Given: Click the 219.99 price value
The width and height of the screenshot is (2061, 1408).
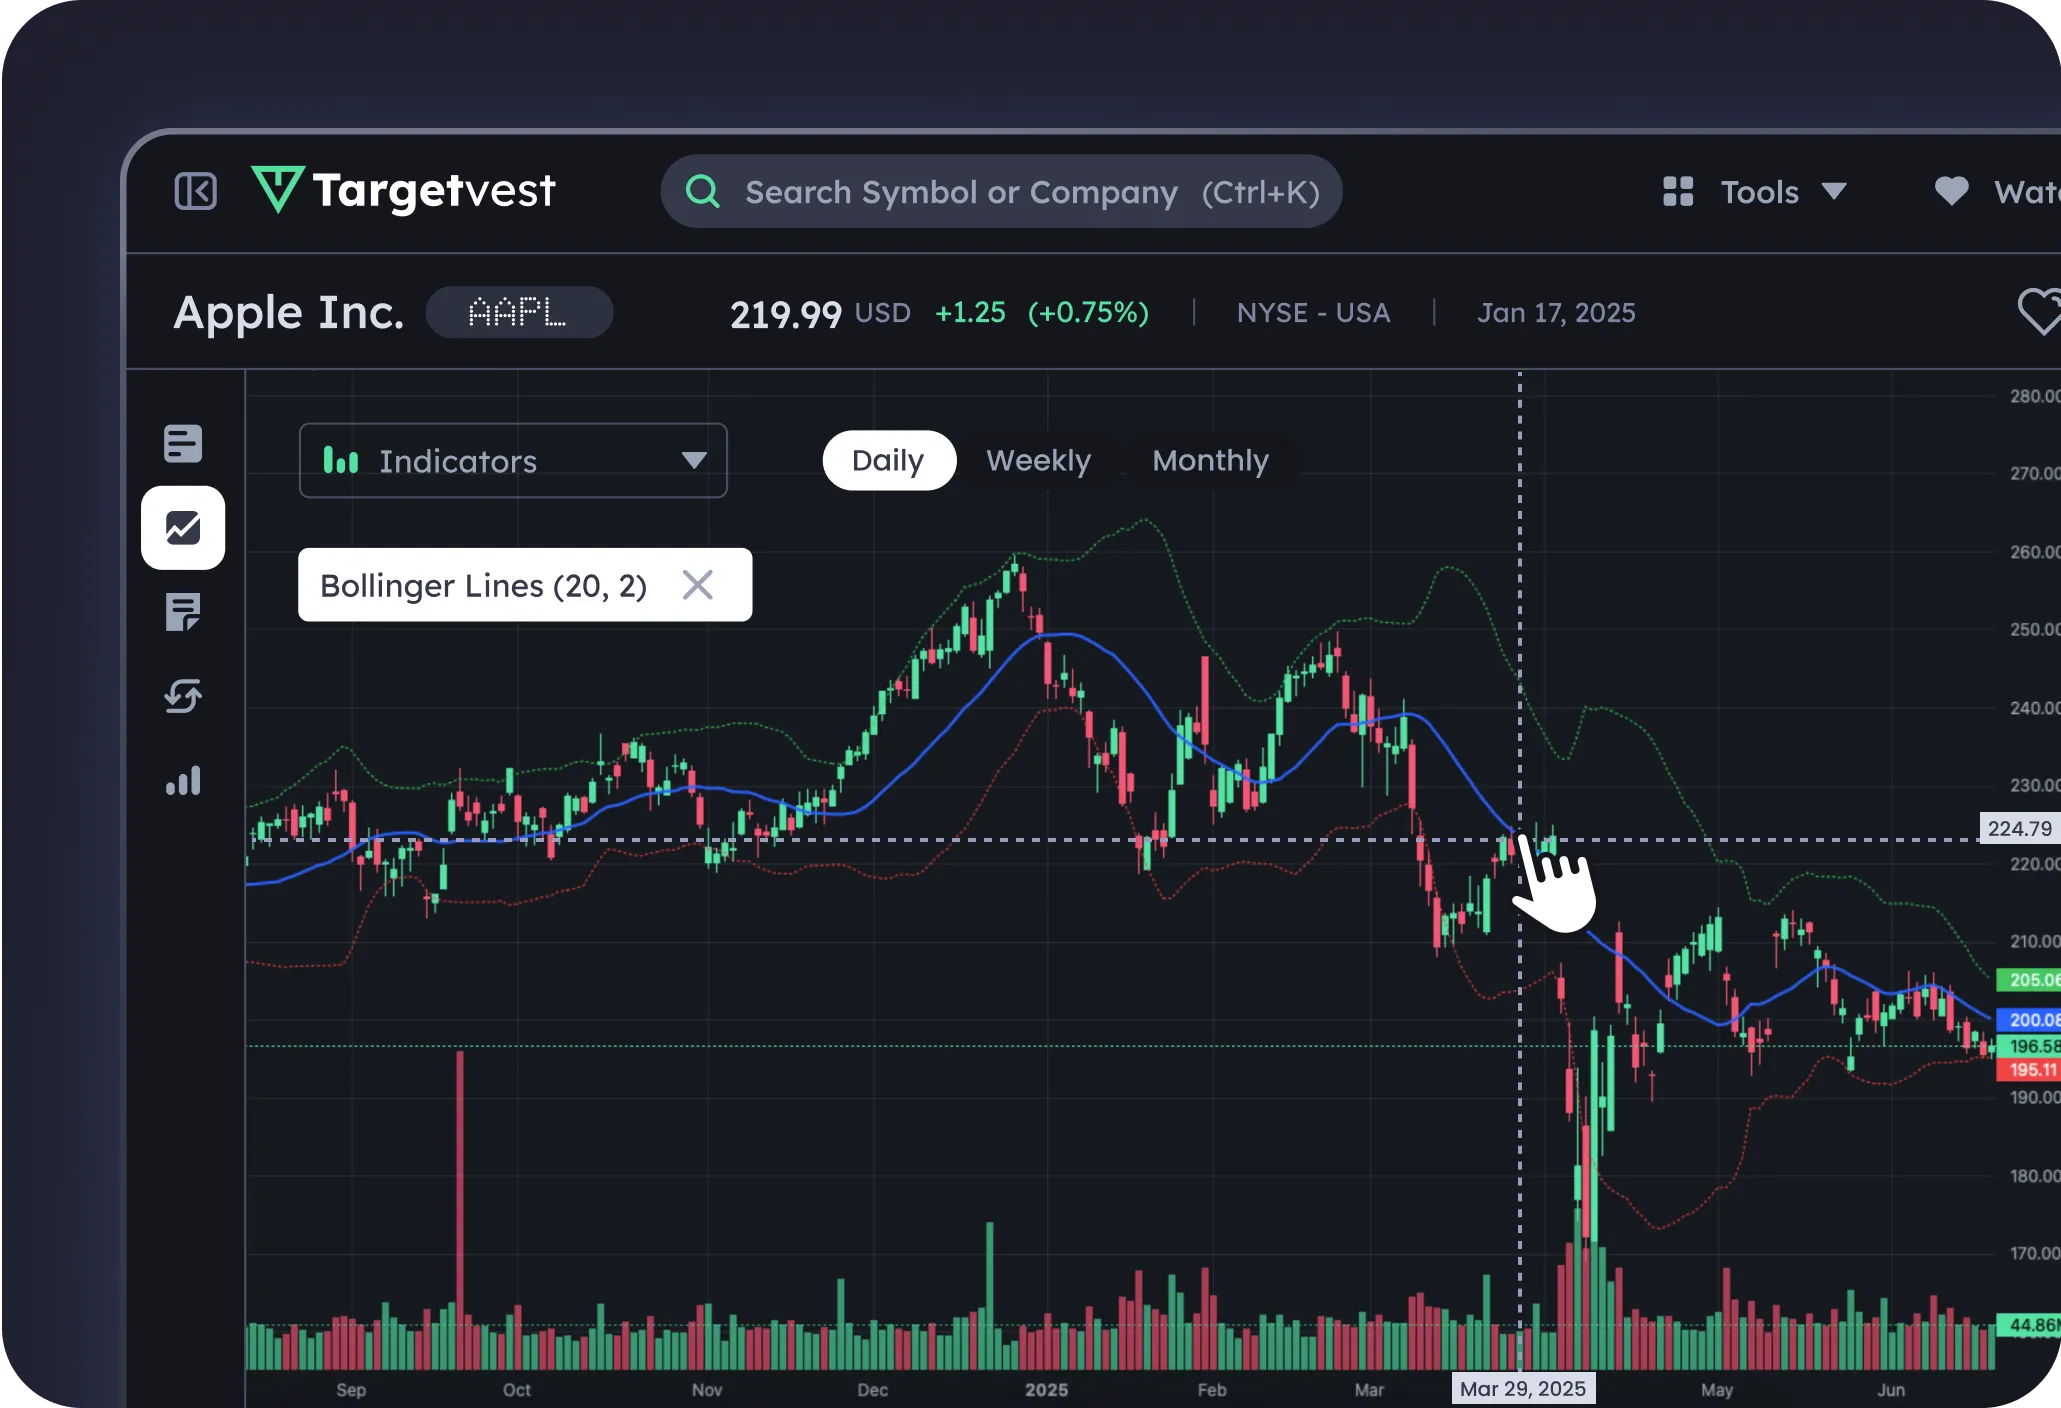Looking at the screenshot, I should (786, 314).
